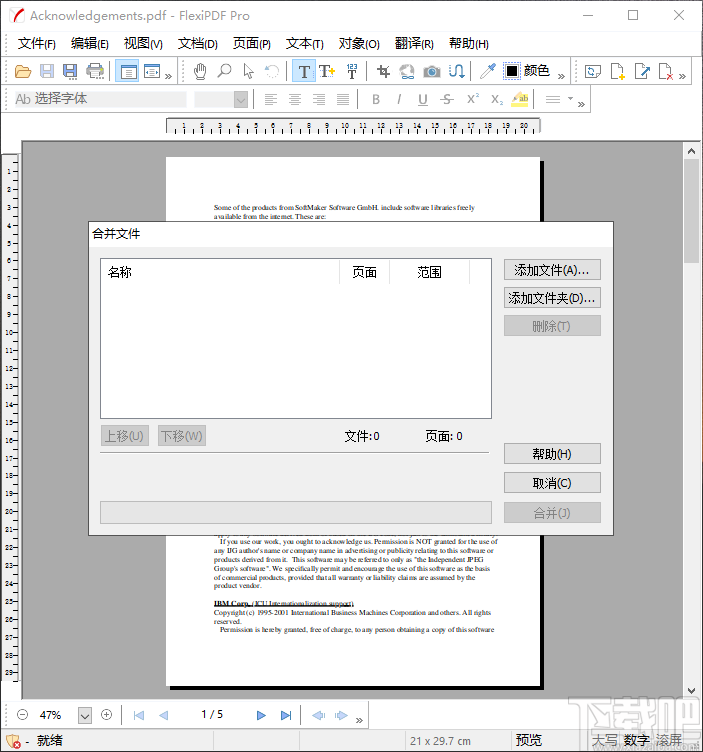Image resolution: width=703 pixels, height=752 pixels.
Task: Click the vertical scrollbar thumb
Action: tap(691, 211)
